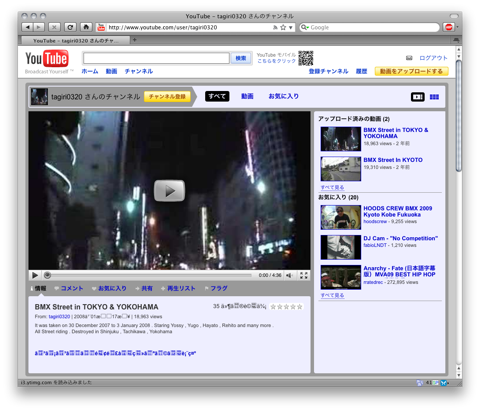The height and width of the screenshot is (411, 480).
Task: Toggle fullscreen video icon
Action: pyautogui.click(x=304, y=275)
